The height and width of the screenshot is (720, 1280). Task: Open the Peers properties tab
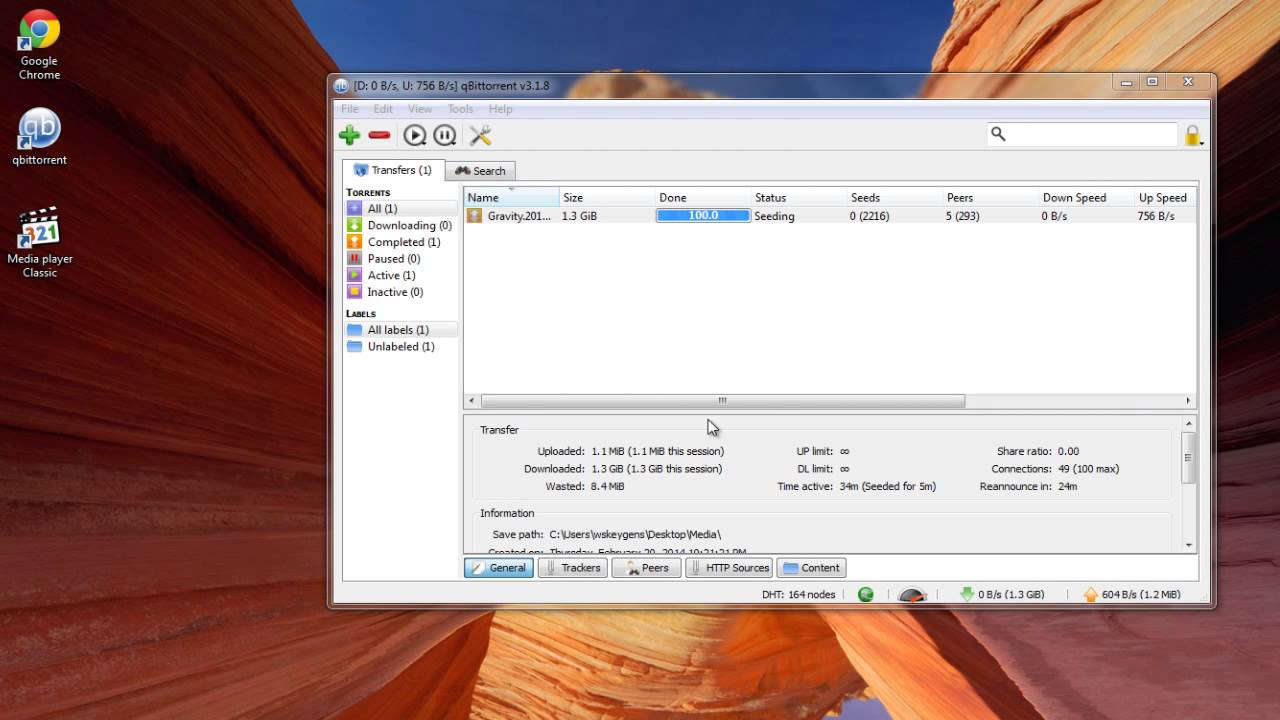(646, 568)
